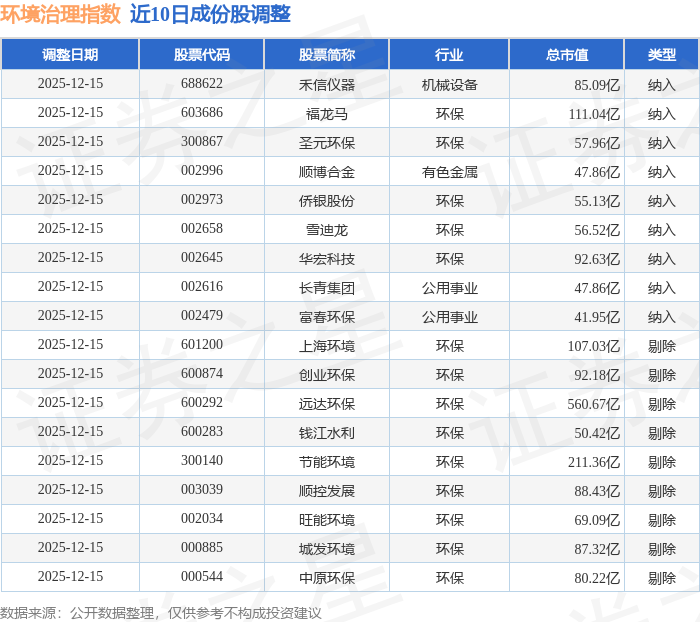Click stock name 中原环保
This screenshot has height=622, width=700.
coord(327,578)
